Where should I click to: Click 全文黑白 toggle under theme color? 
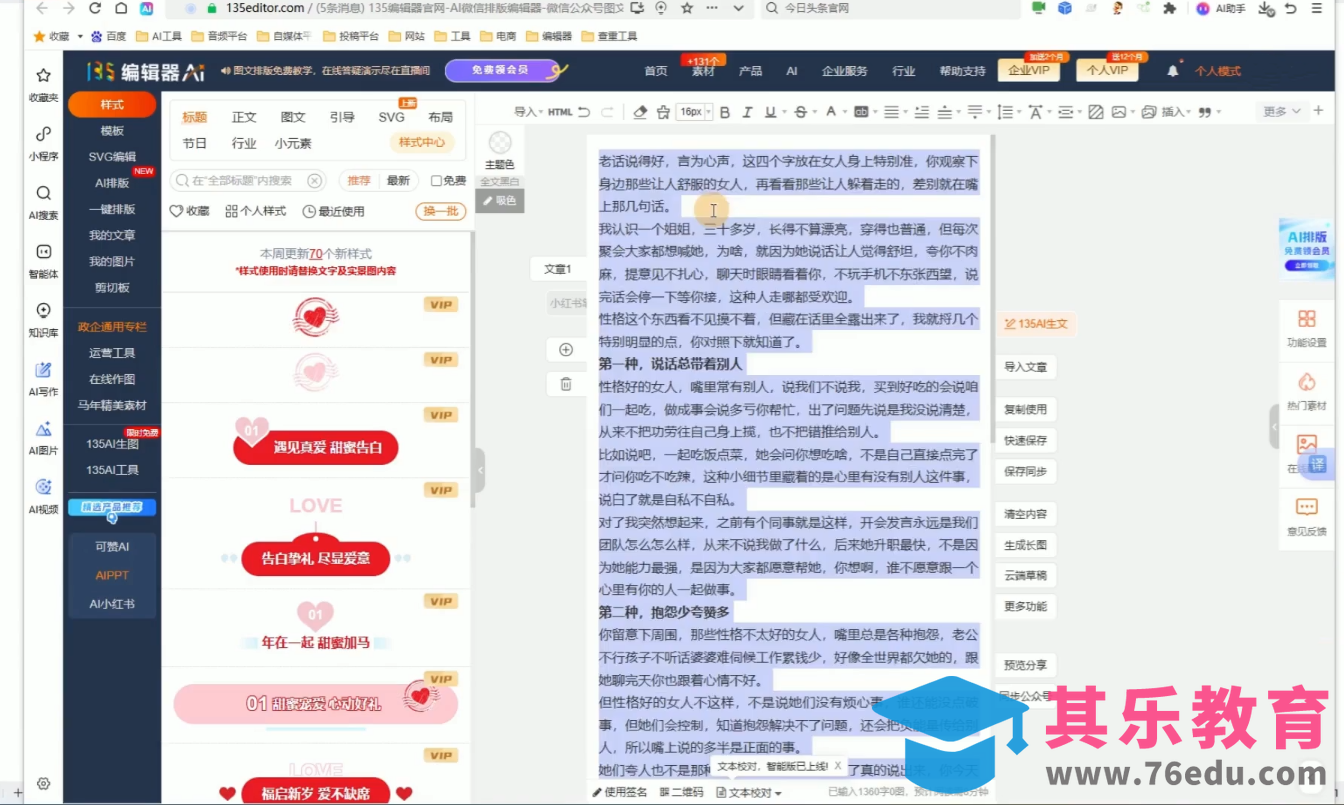pos(499,181)
